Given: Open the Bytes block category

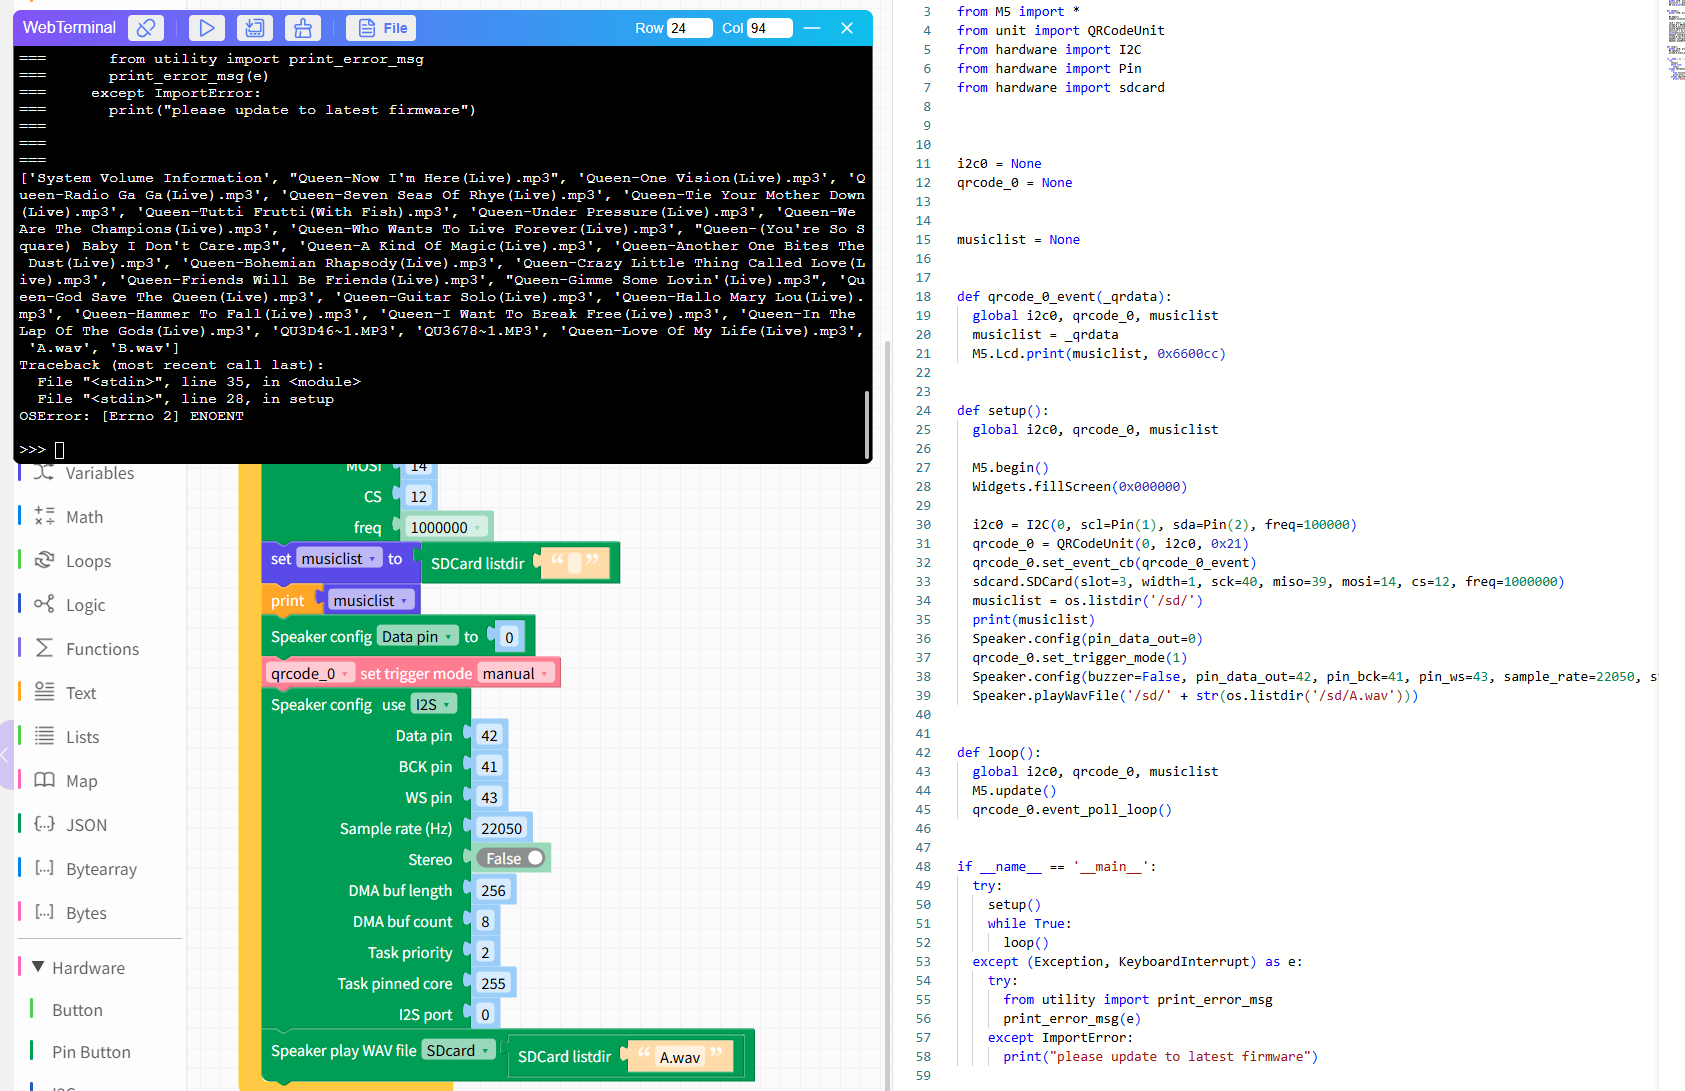Looking at the screenshot, I should click(86, 913).
